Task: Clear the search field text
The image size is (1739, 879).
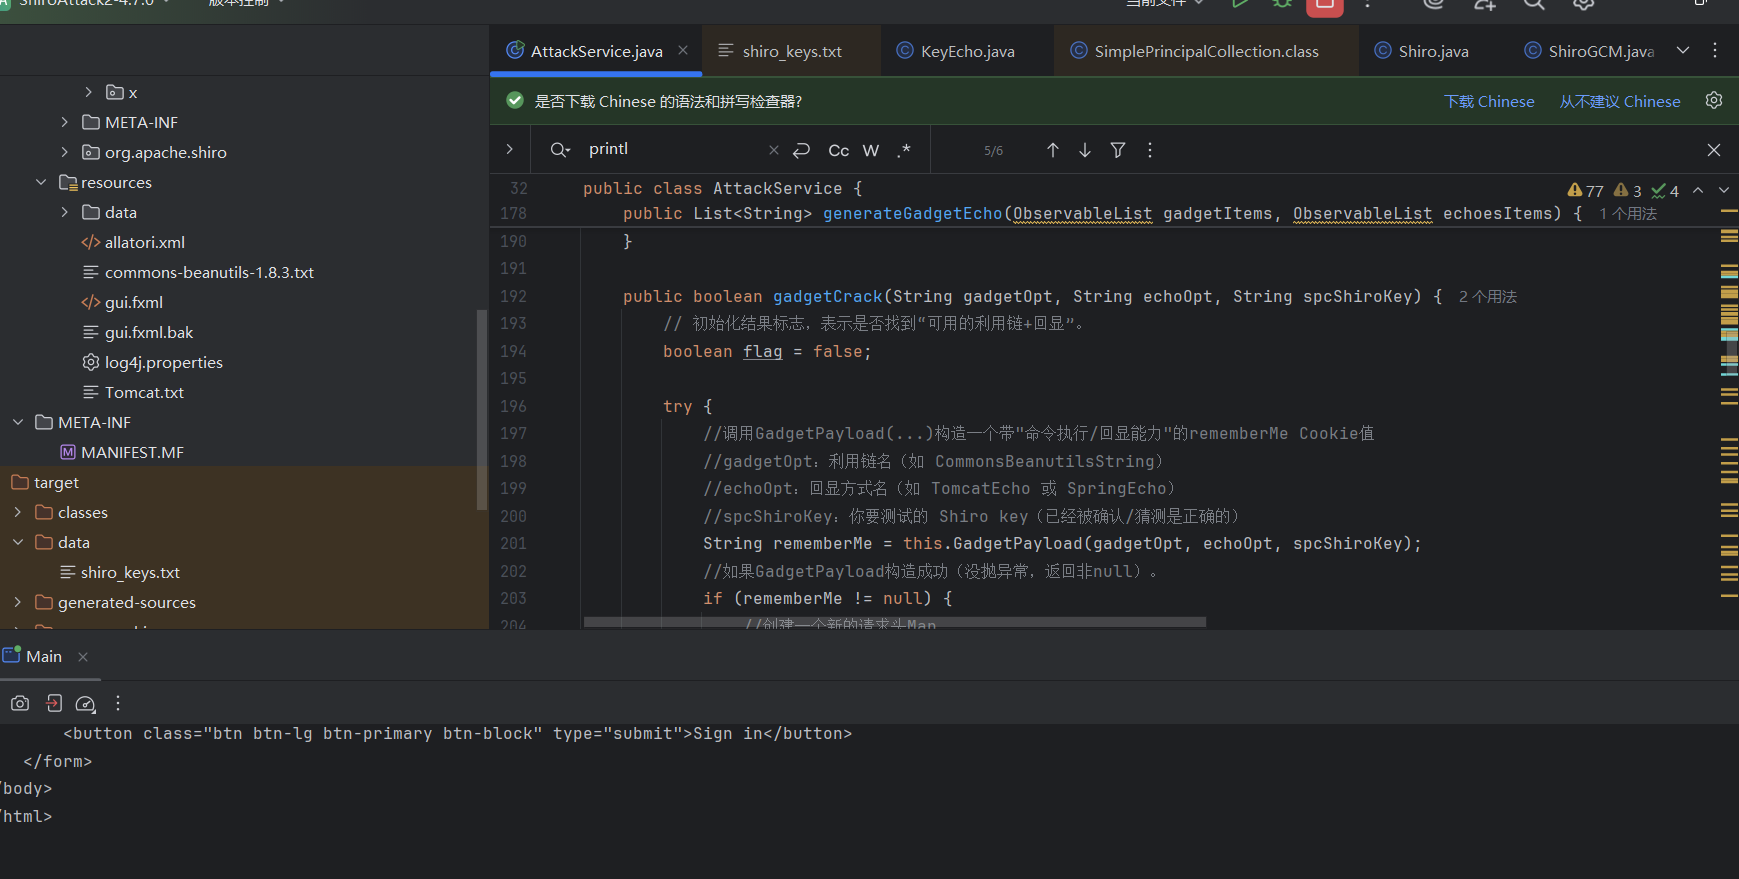Action: coord(773,150)
